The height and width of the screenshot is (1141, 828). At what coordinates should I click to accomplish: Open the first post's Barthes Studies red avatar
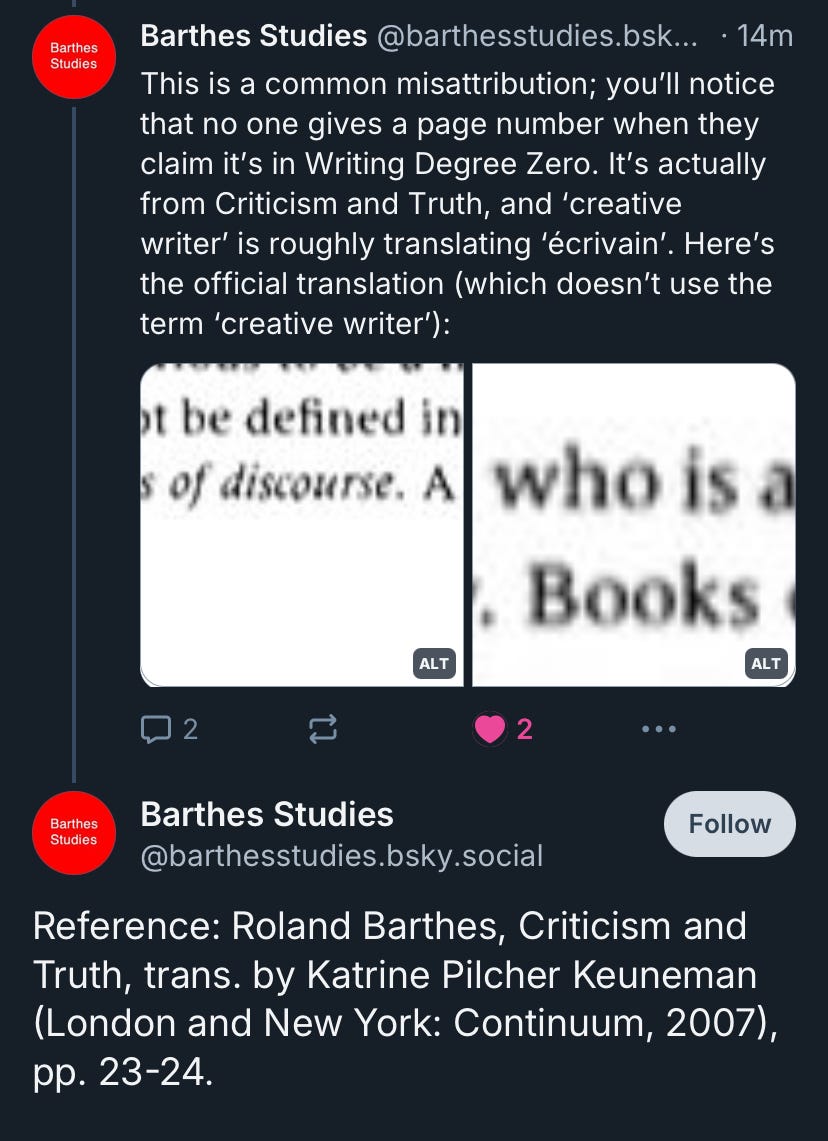coord(73,56)
